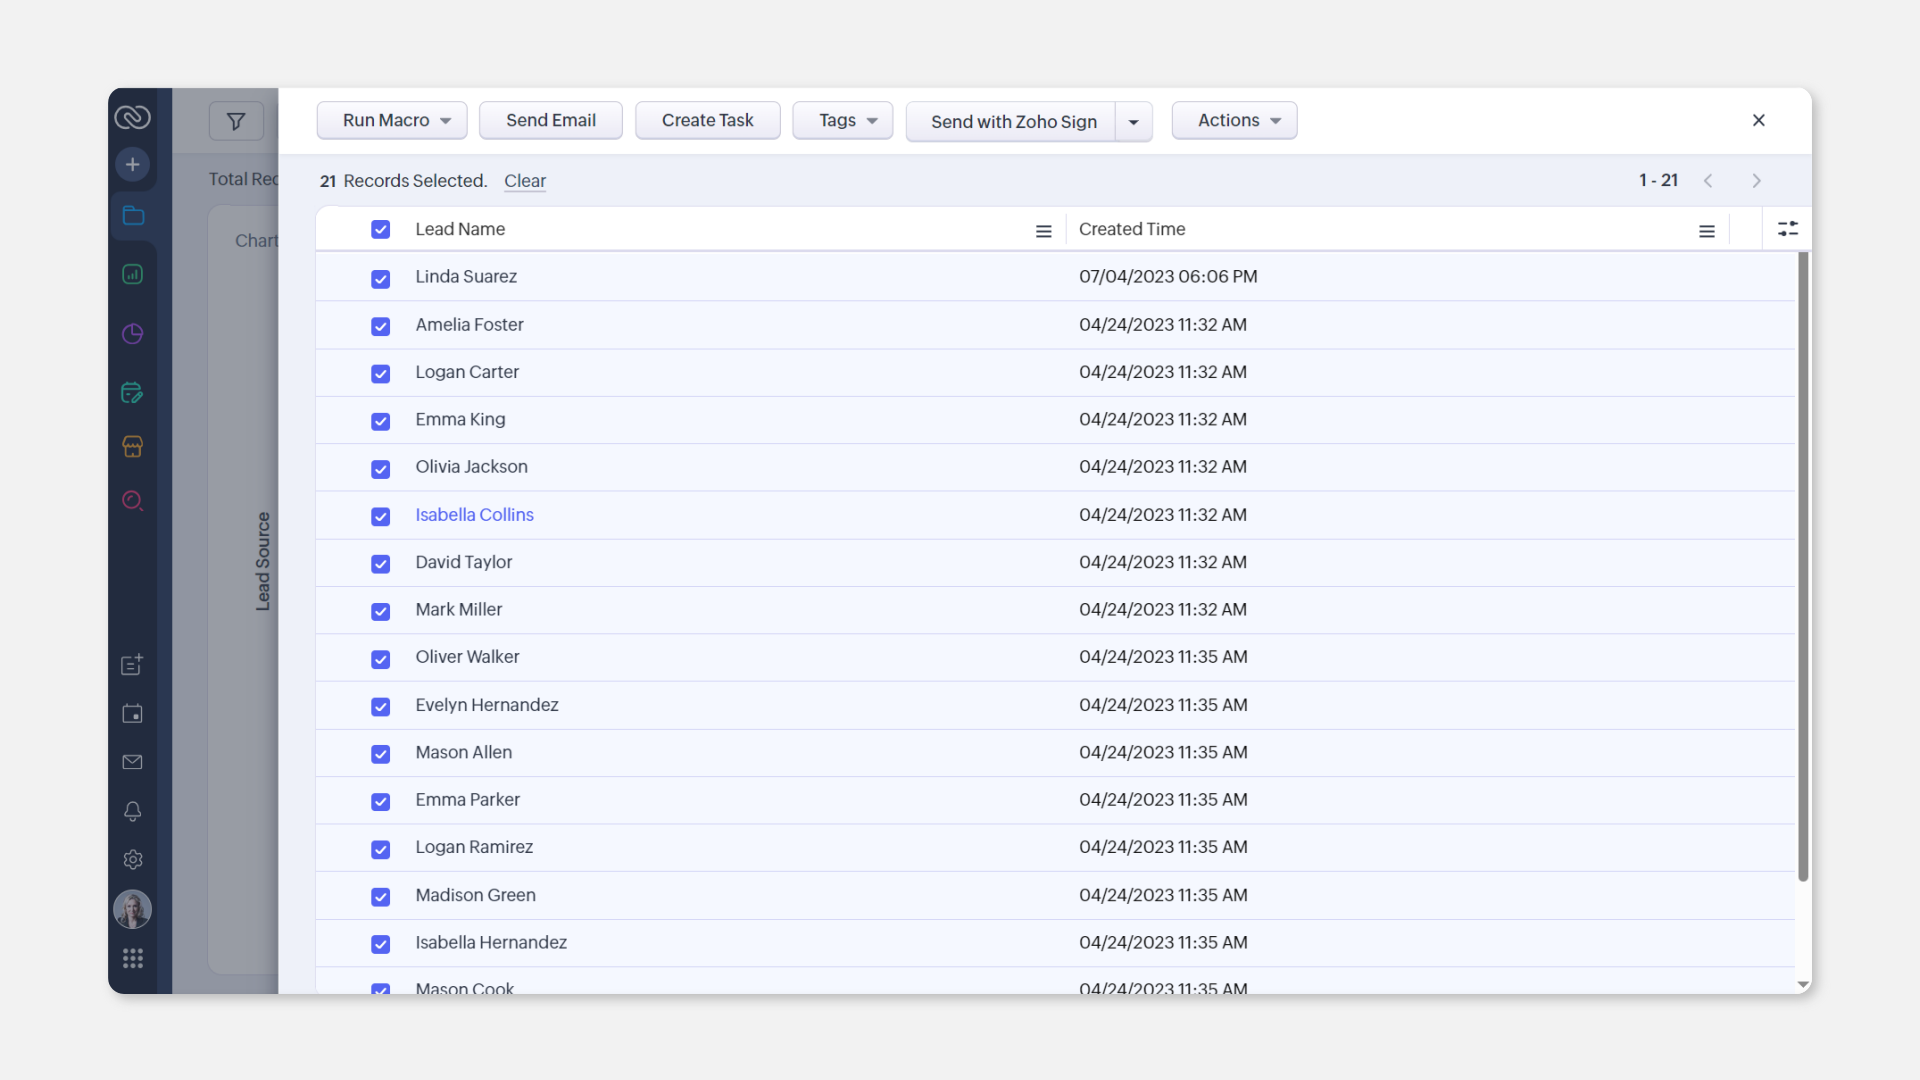Open the Tags dropdown

coord(843,120)
